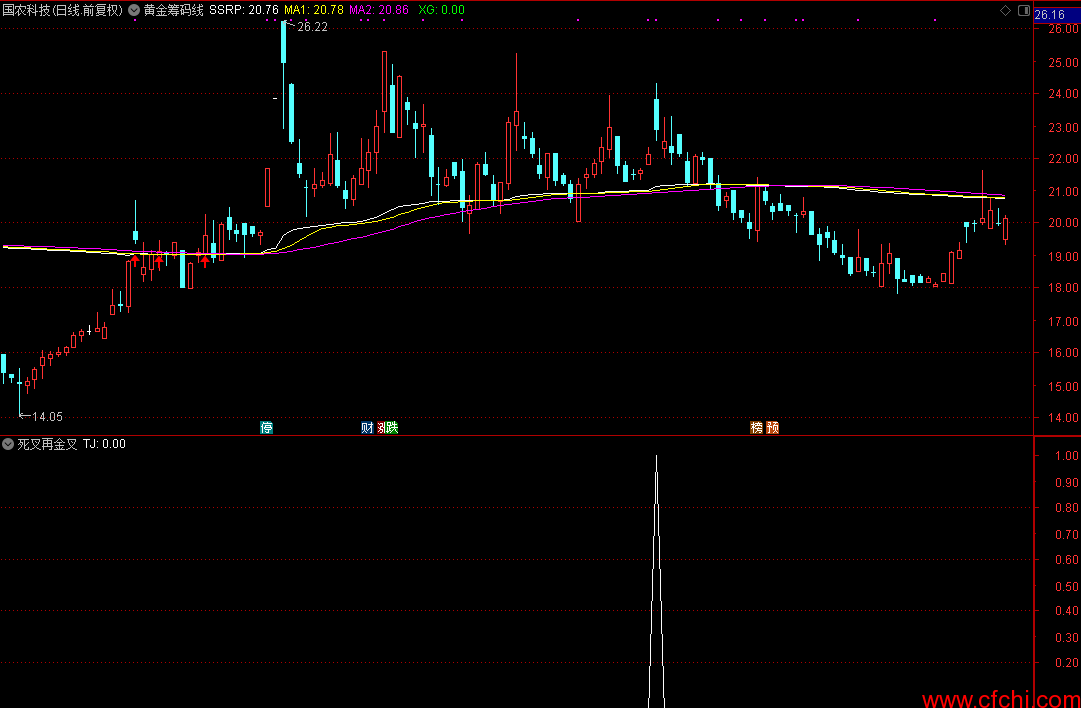Click the green 跌 event badge
This screenshot has width=1081, height=708.
click(392, 427)
